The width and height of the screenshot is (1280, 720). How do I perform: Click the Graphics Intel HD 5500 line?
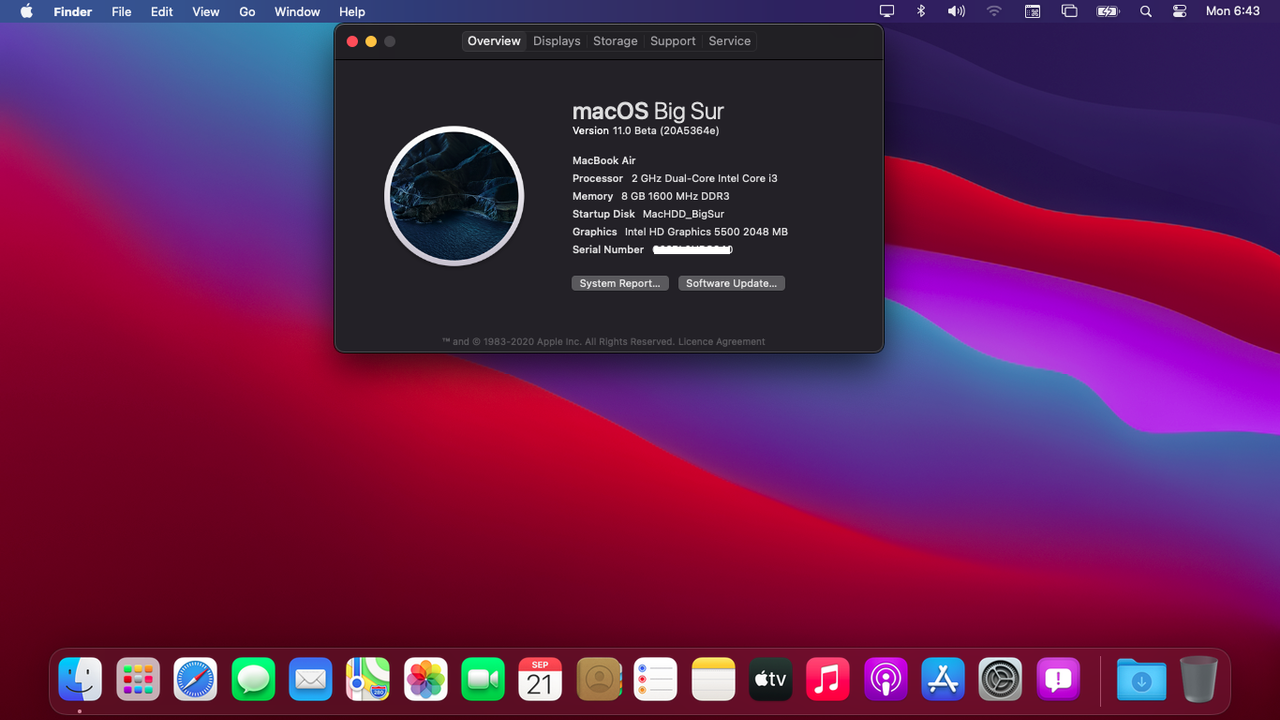pos(680,232)
